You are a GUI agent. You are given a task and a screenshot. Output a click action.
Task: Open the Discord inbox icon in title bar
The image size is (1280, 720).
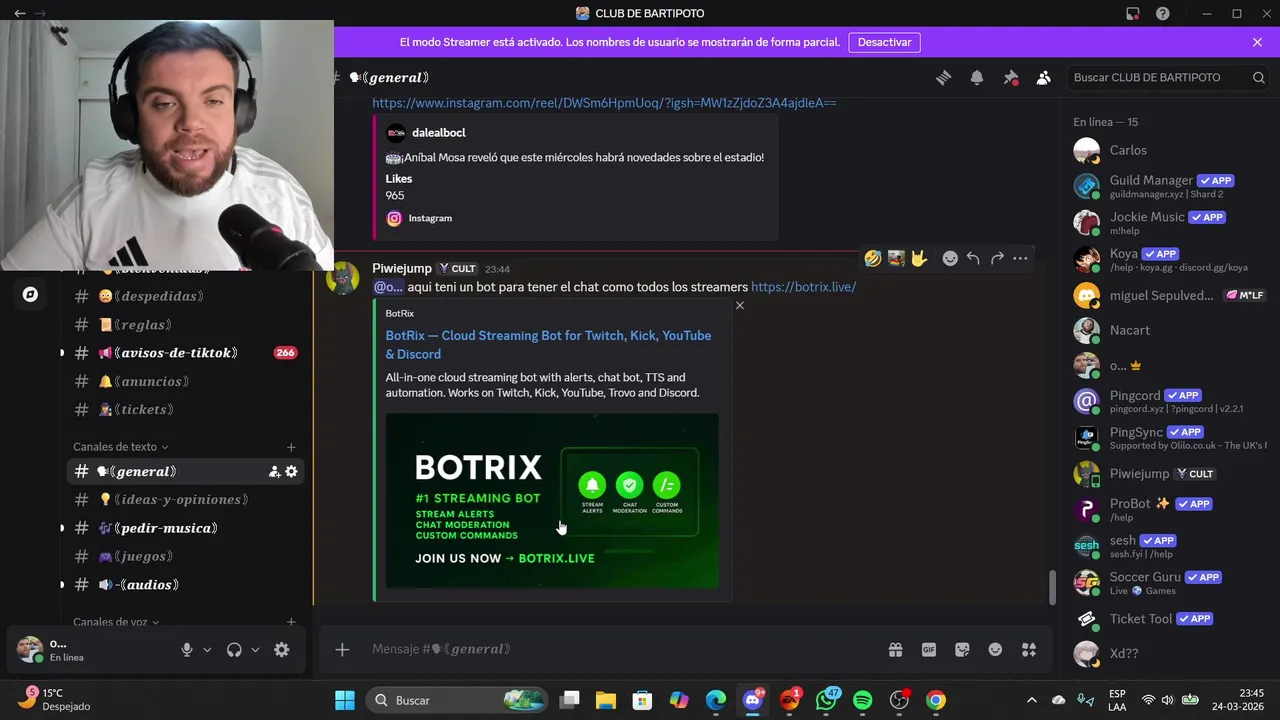[x=1132, y=14]
